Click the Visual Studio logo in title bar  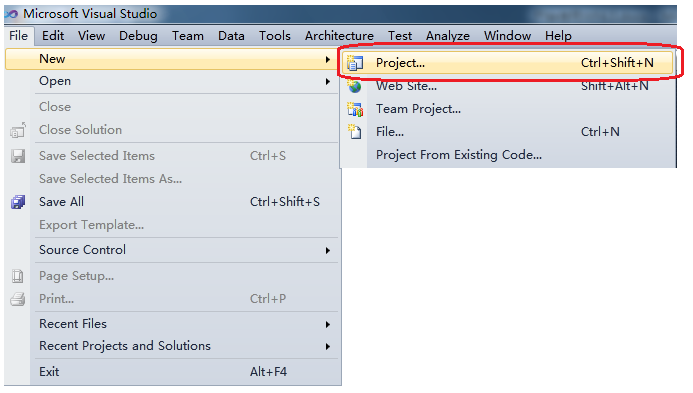coord(11,14)
